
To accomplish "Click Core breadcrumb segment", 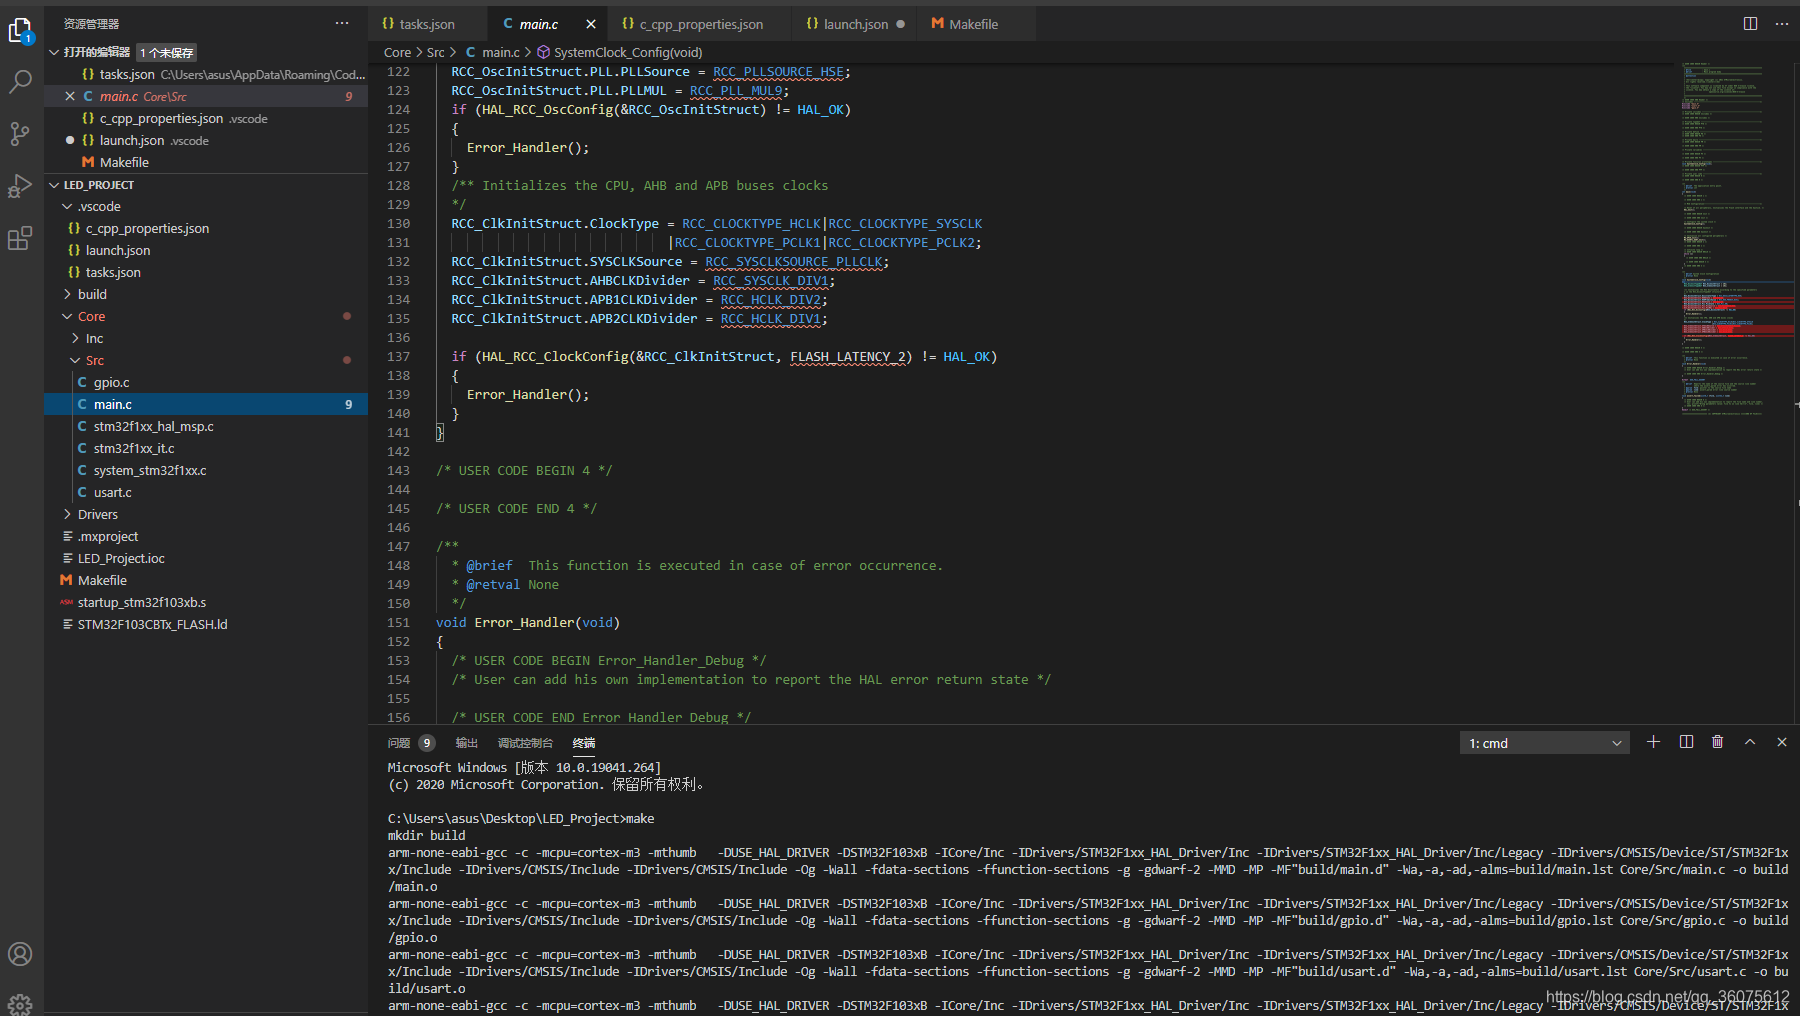I will (x=397, y=52).
